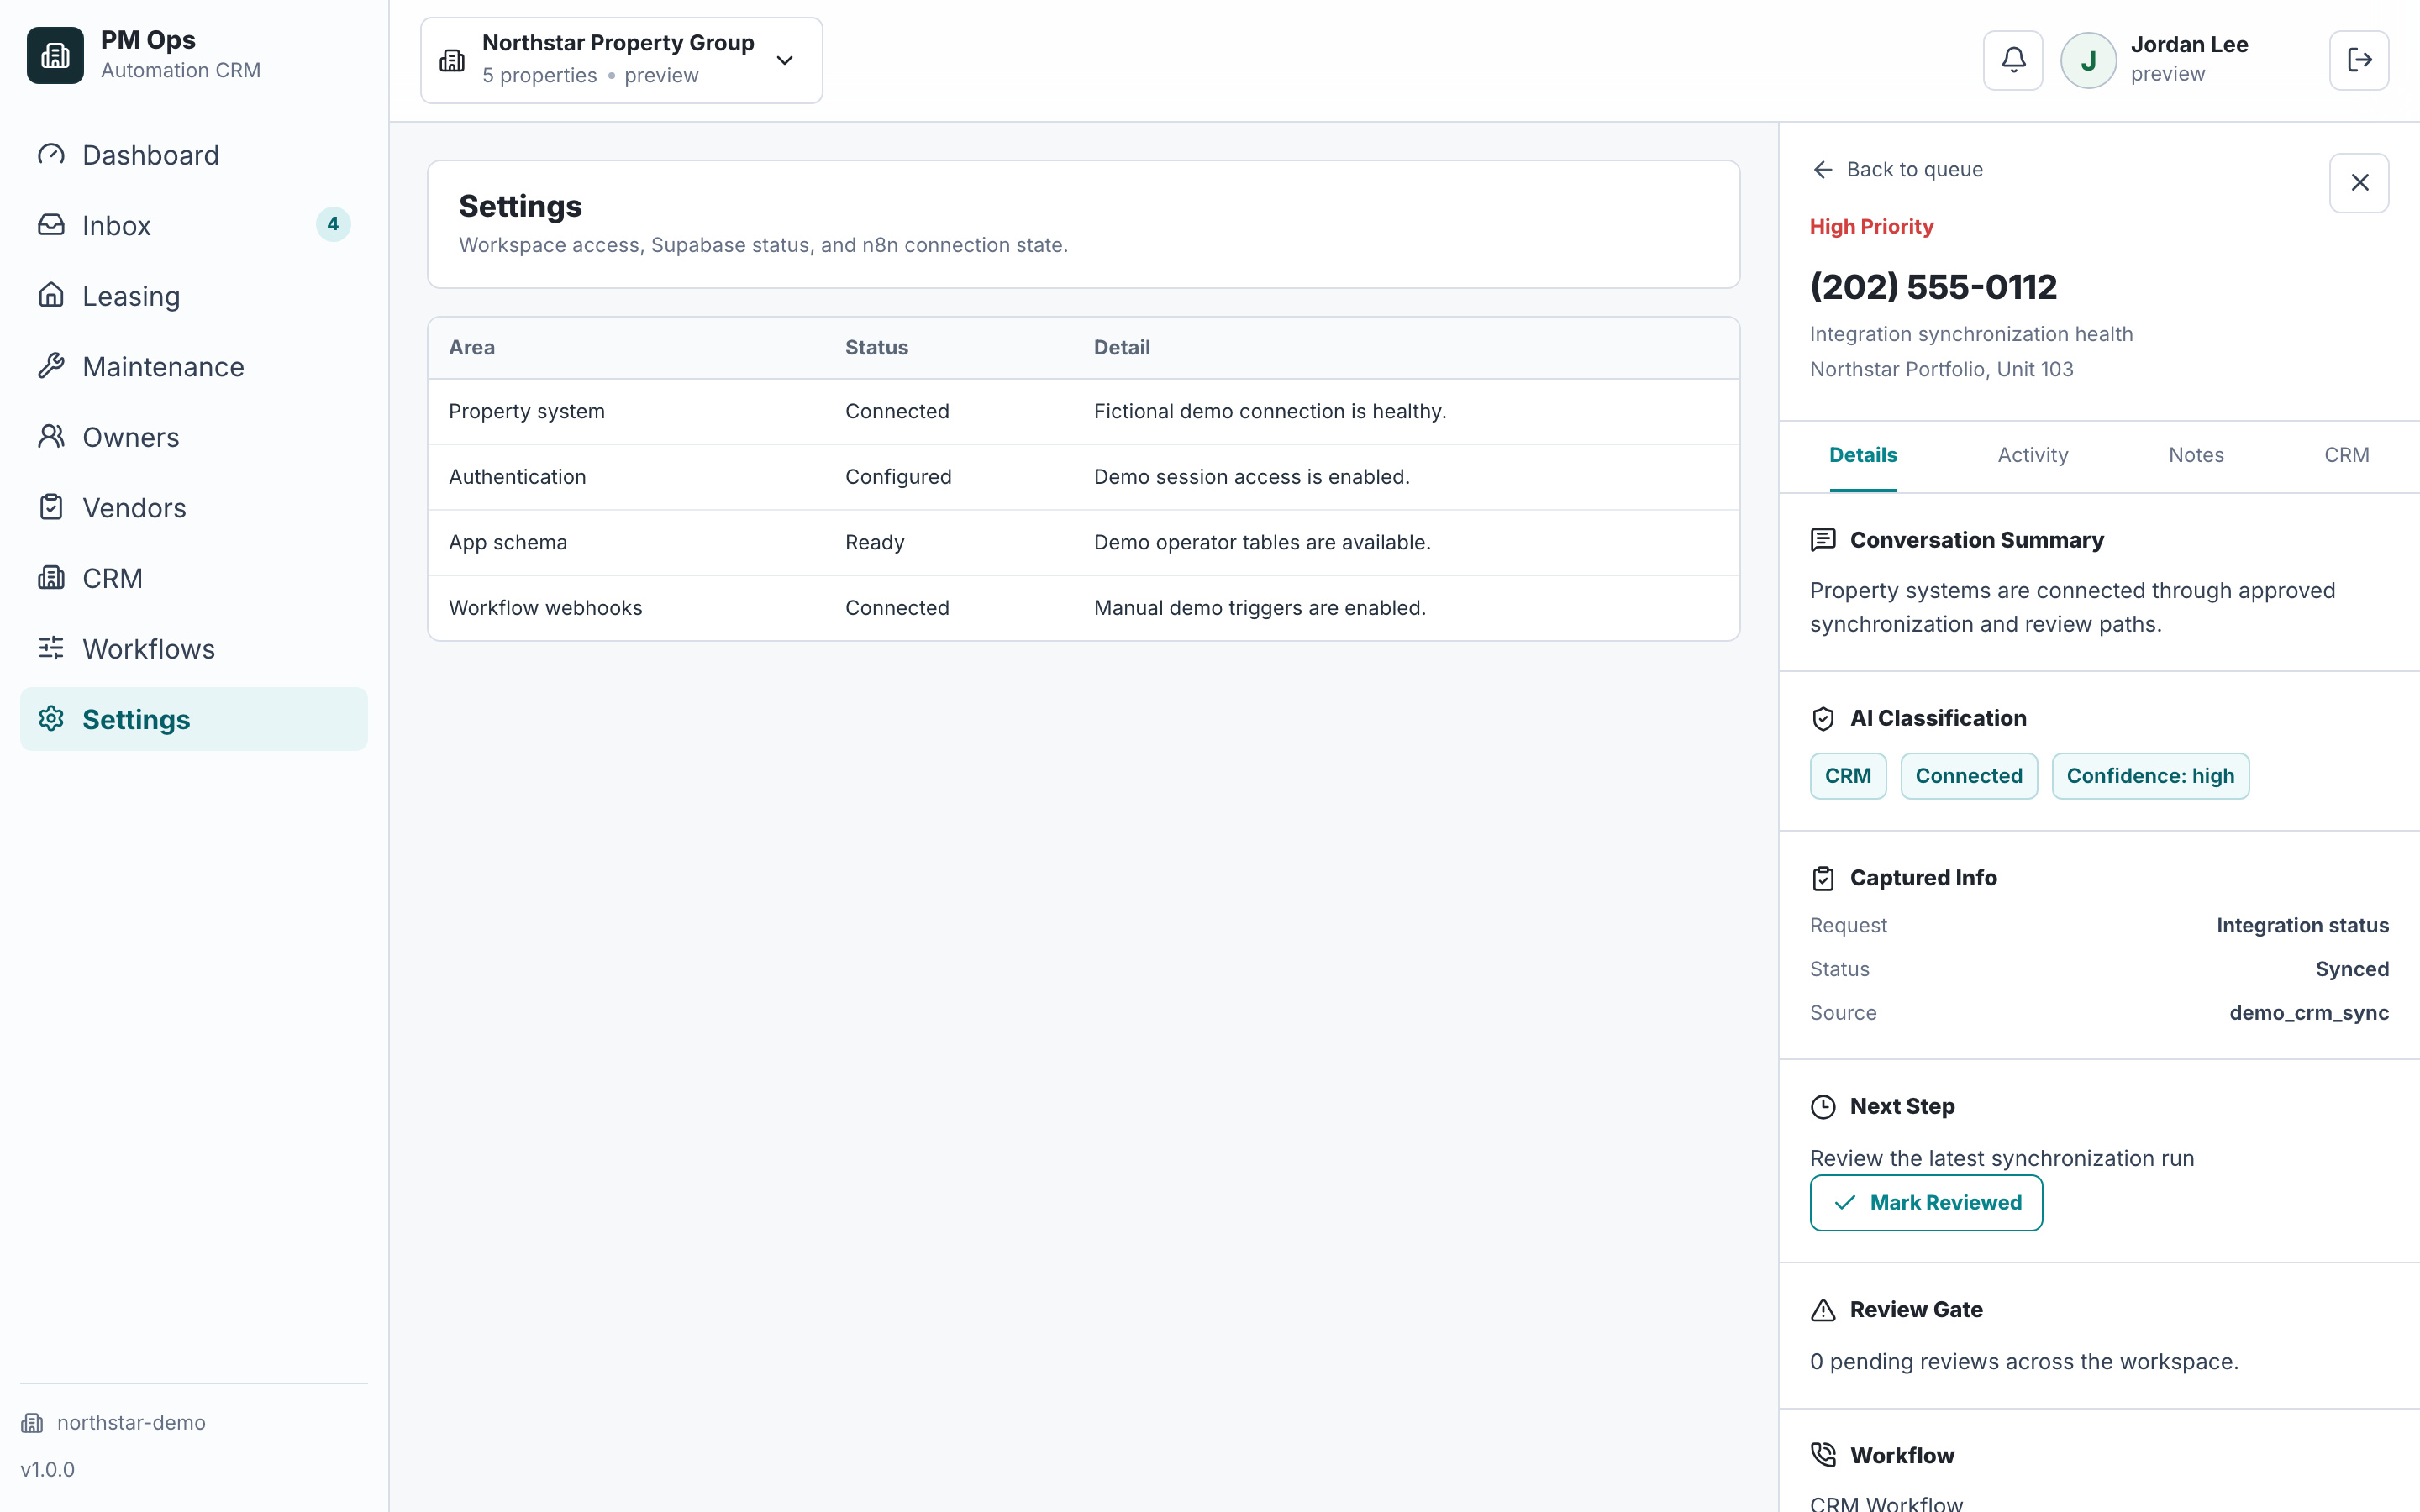2420x1512 pixels.
Task: Click the Confidence: high tag
Action: pos(2150,776)
